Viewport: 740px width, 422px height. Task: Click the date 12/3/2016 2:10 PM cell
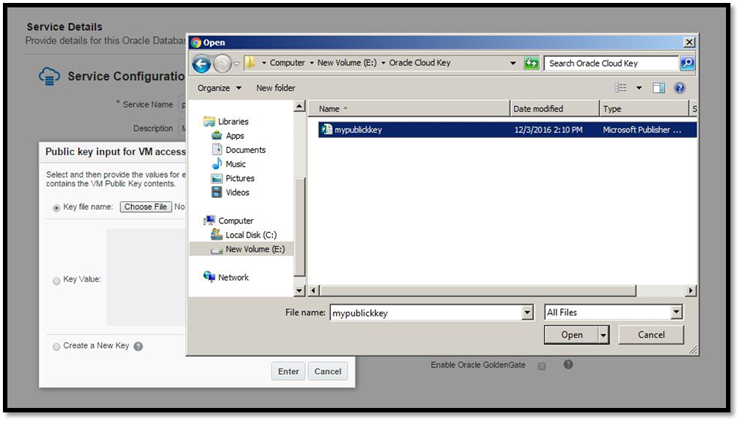548,130
